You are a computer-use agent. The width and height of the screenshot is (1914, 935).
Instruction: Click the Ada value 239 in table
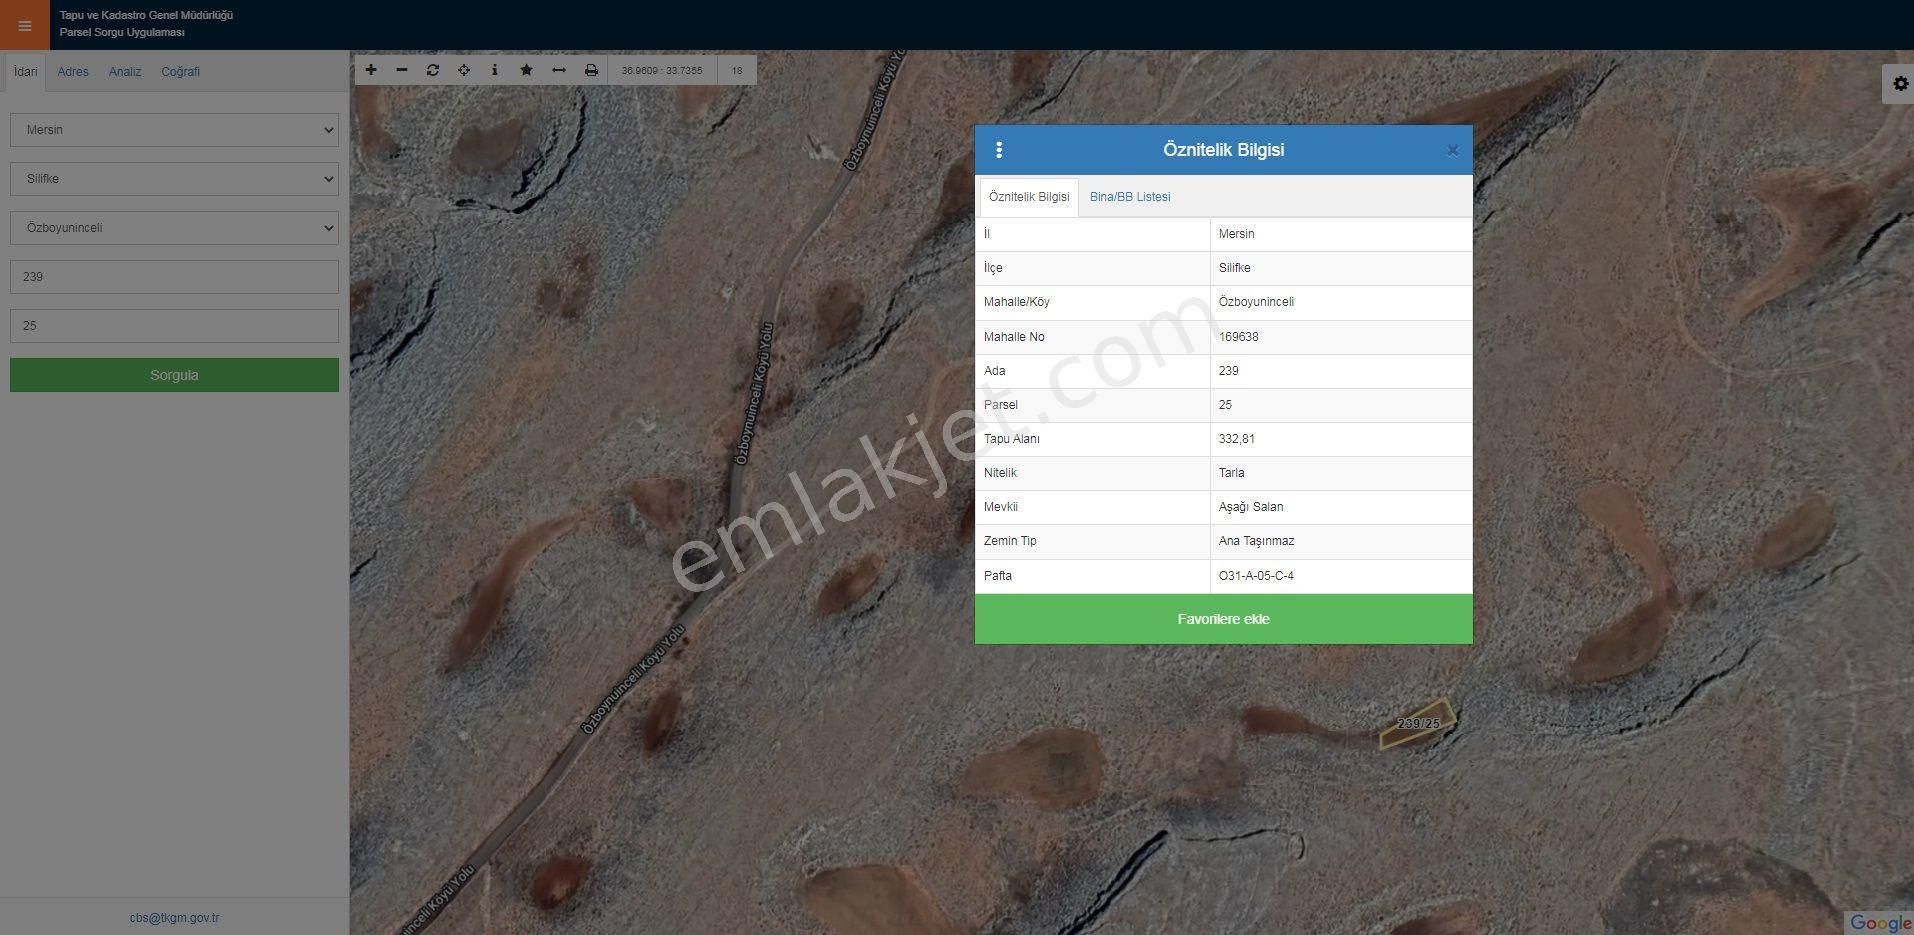click(x=1228, y=371)
